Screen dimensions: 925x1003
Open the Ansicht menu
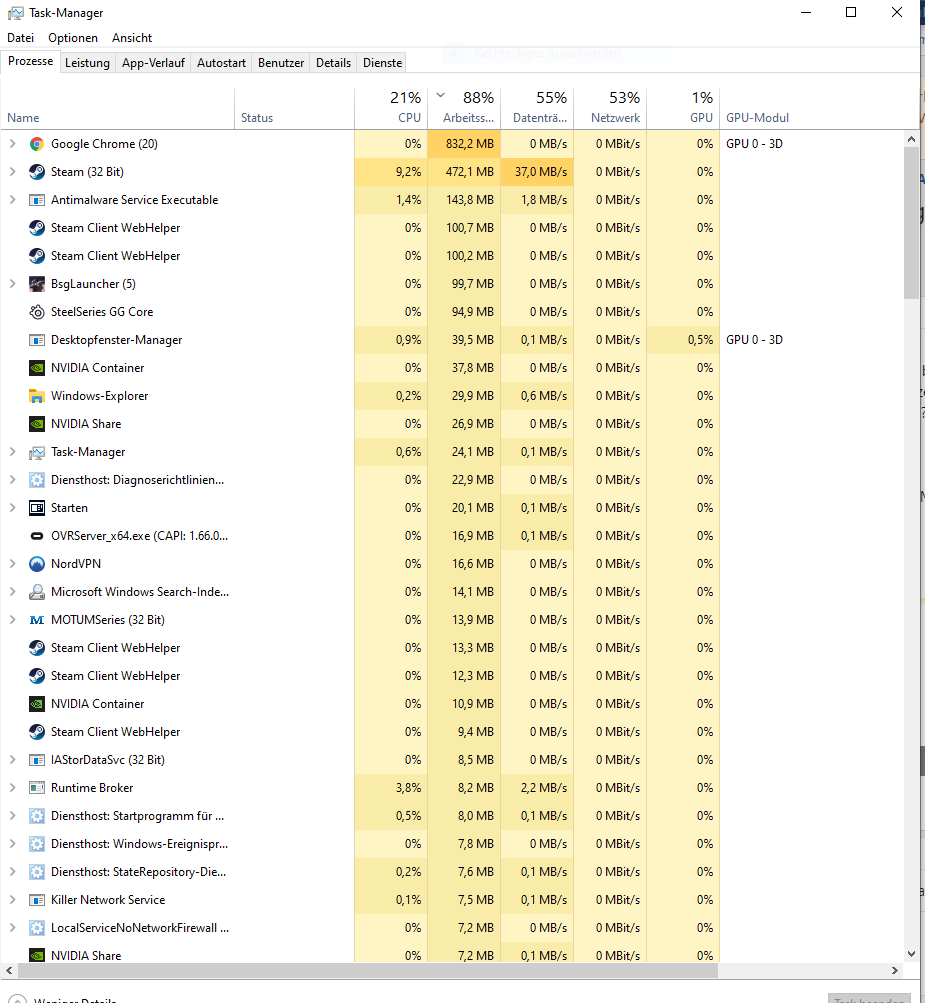point(132,38)
